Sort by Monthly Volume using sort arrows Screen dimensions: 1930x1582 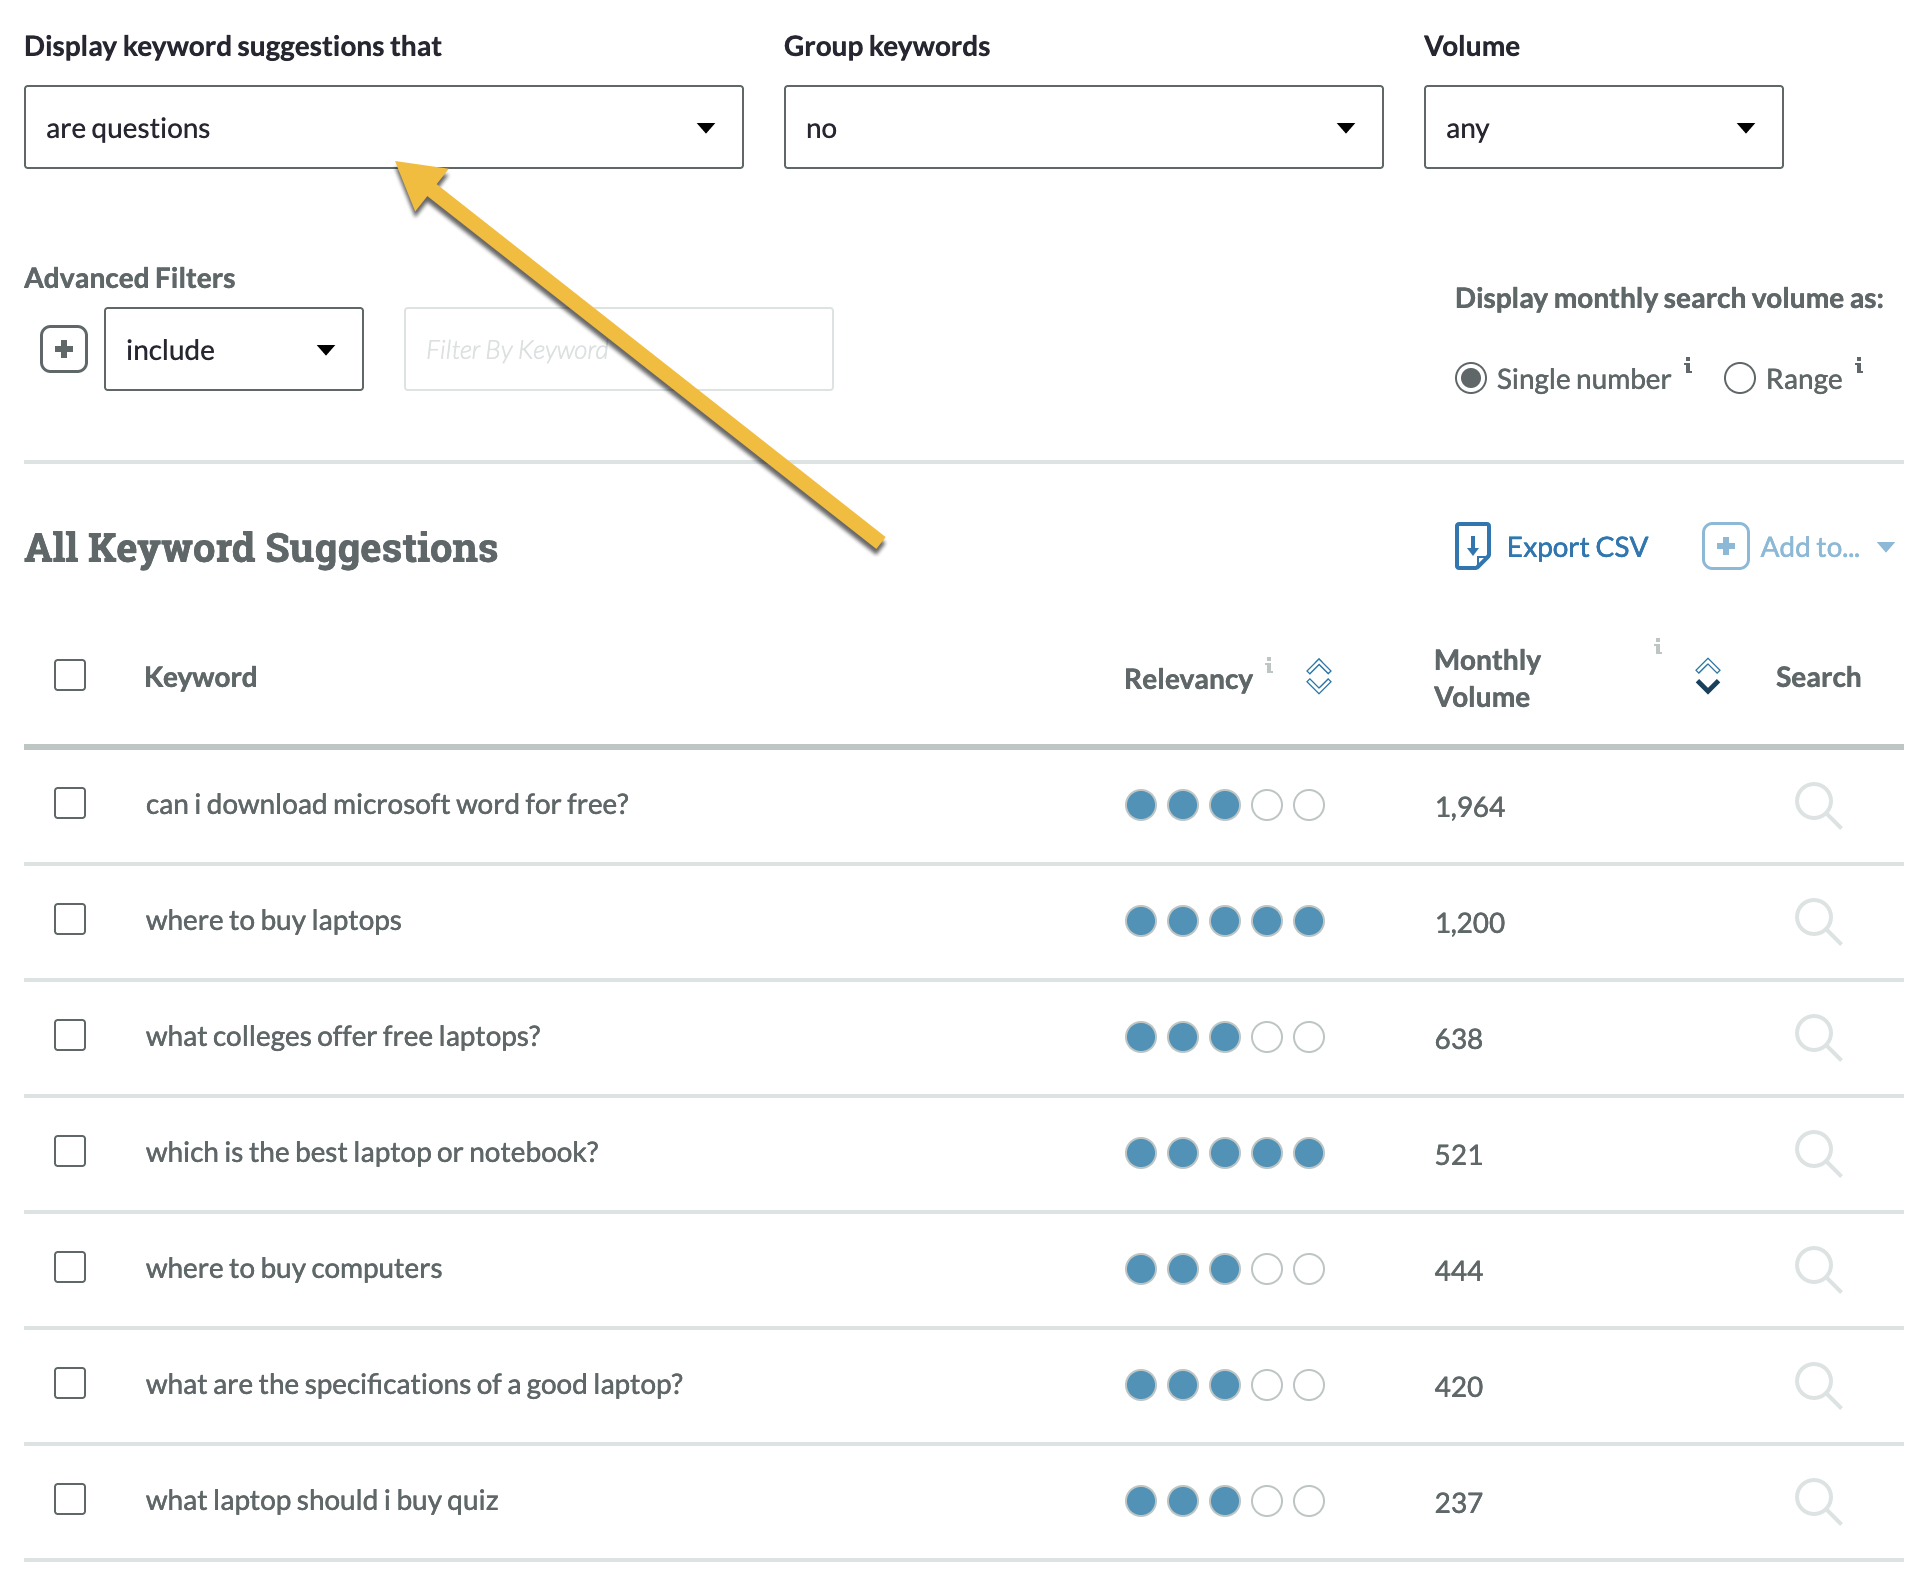coord(1707,677)
